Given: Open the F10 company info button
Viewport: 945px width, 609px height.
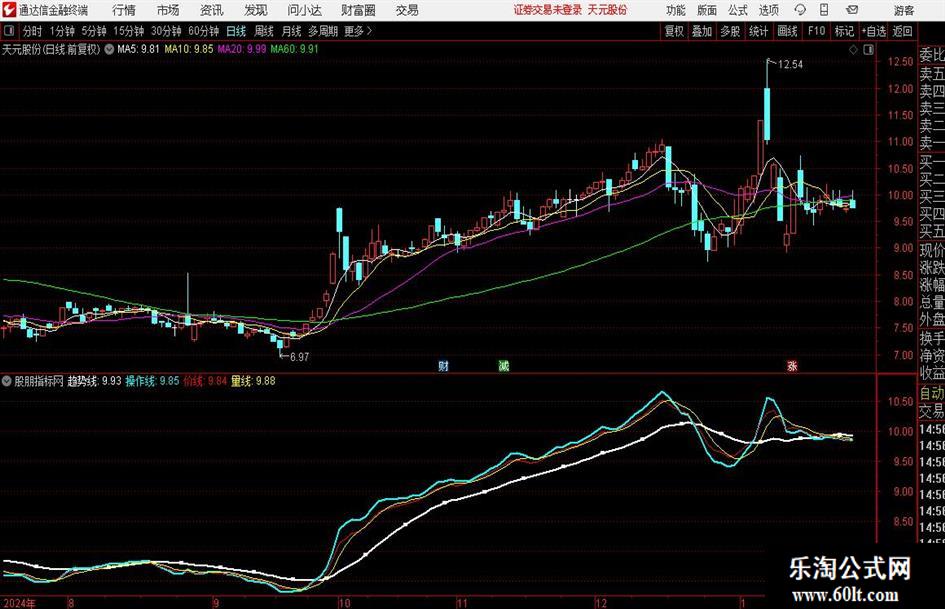Looking at the screenshot, I should [x=816, y=31].
